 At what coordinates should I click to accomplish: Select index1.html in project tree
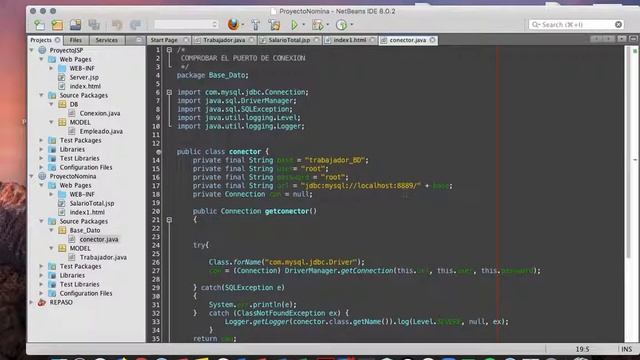pyautogui.click(x=87, y=212)
